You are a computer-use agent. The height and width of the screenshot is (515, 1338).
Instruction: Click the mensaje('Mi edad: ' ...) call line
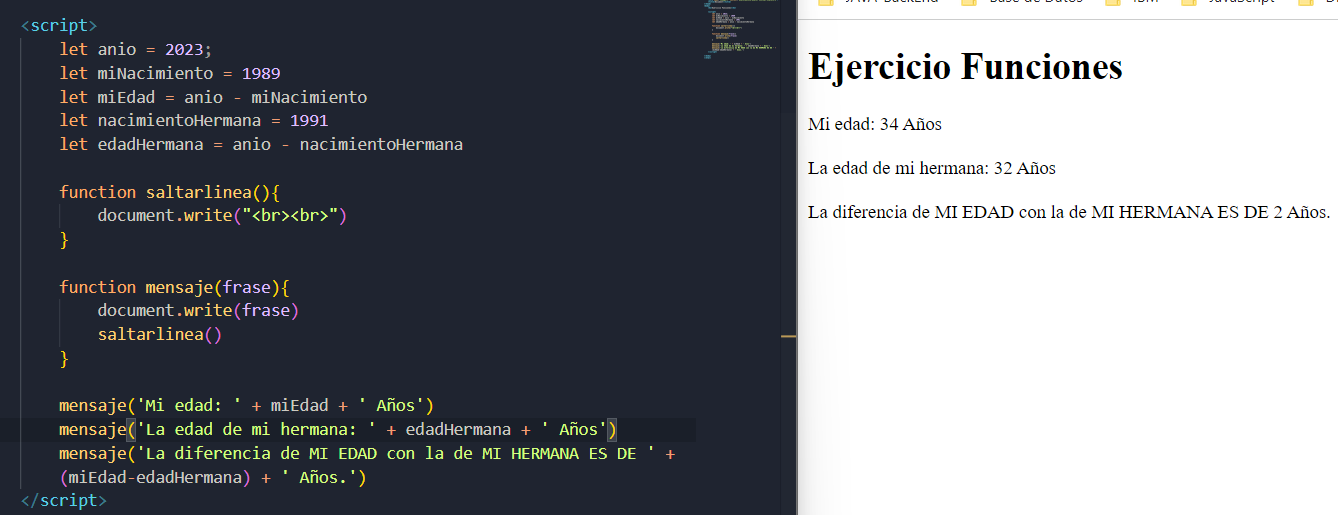pyautogui.click(x=246, y=406)
